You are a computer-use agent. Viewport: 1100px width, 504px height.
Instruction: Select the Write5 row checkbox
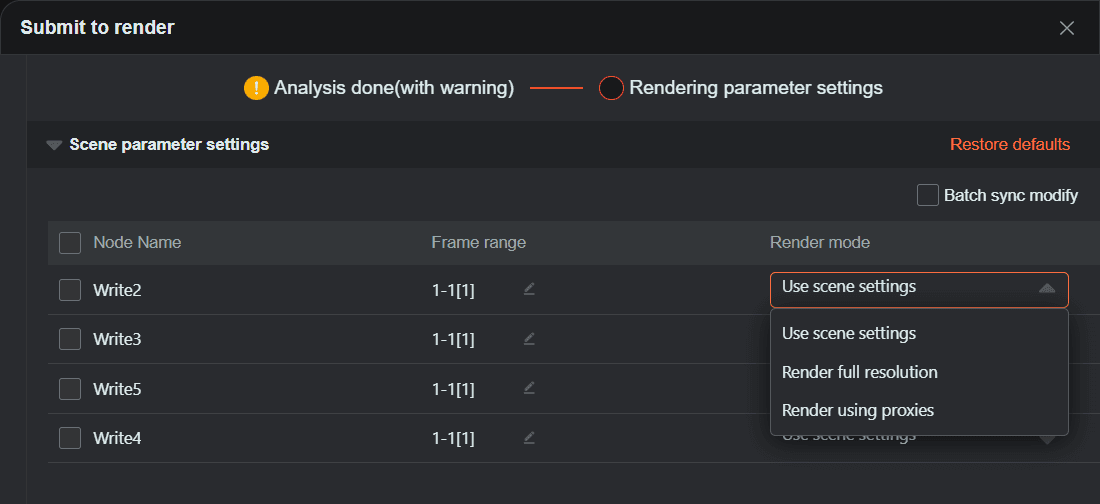70,389
